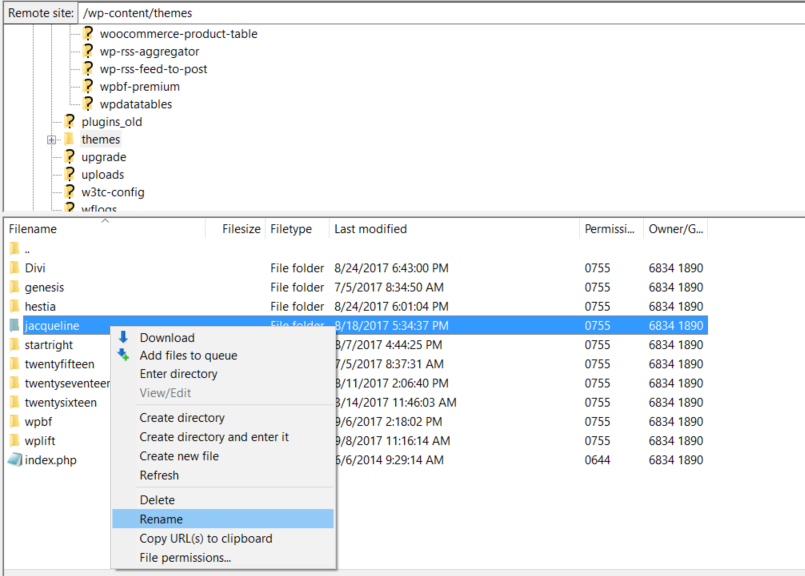This screenshot has height=576, width=805.
Task: Click the wp-rss-feed-to-post tree label
Action: (x=154, y=69)
